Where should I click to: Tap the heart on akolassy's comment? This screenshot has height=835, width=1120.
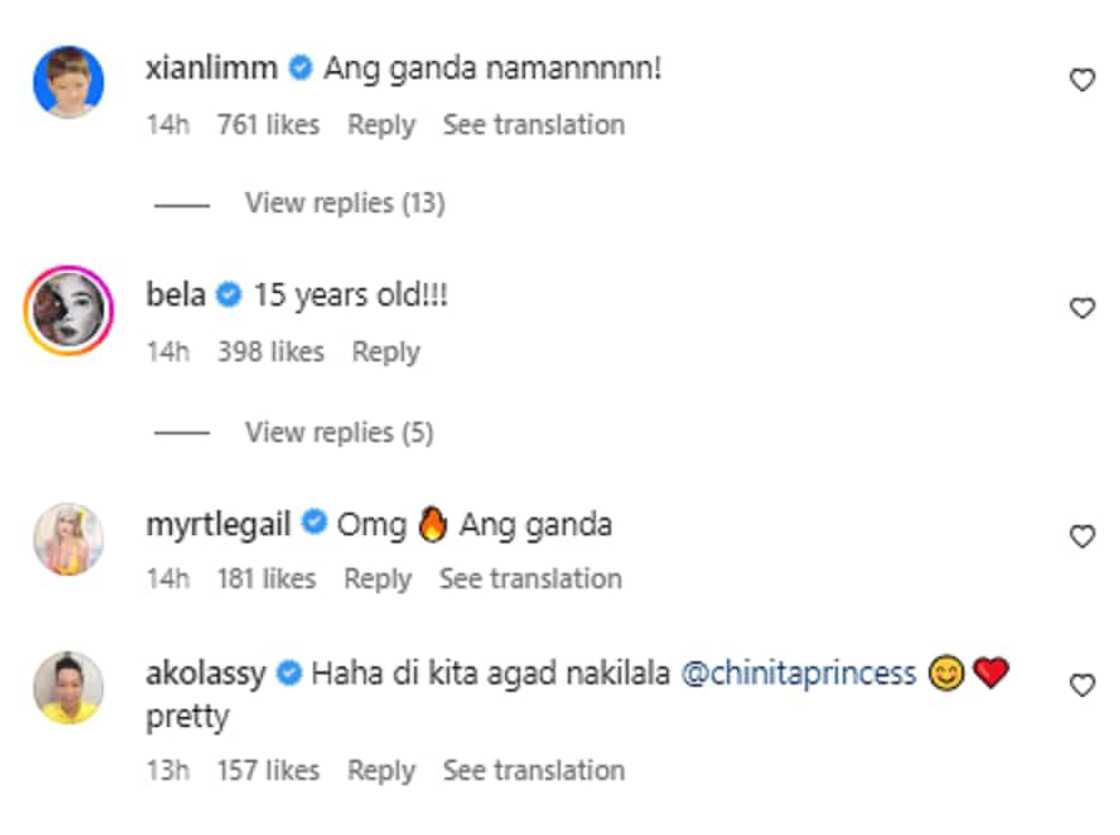coord(1082,685)
